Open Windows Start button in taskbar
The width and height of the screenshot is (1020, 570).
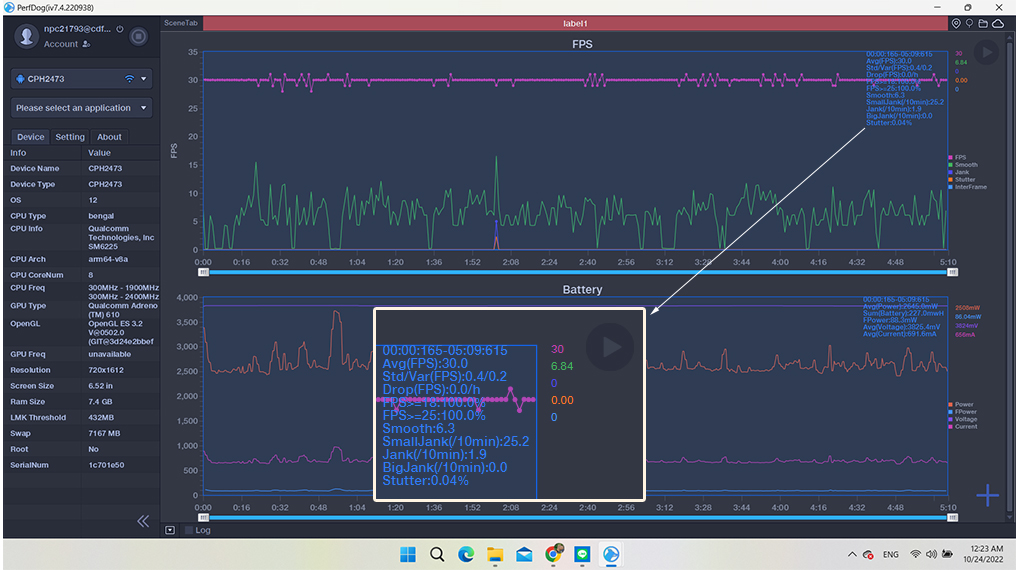408,554
